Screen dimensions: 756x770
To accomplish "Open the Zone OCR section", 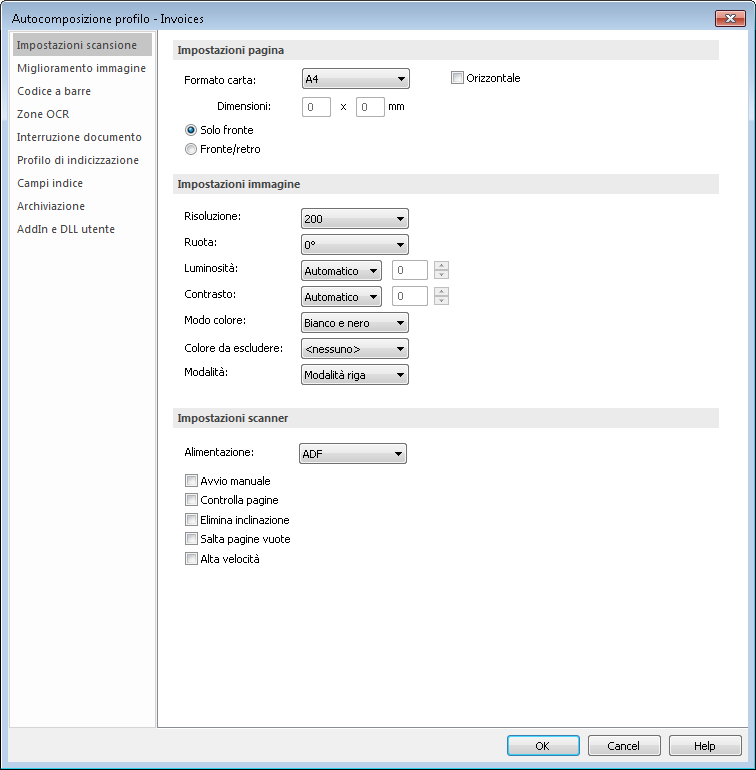I will pos(43,114).
